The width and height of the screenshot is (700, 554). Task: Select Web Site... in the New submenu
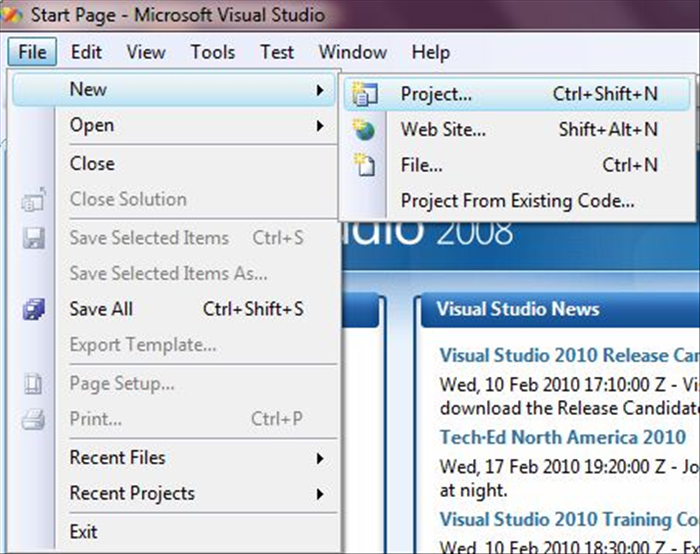point(517,130)
